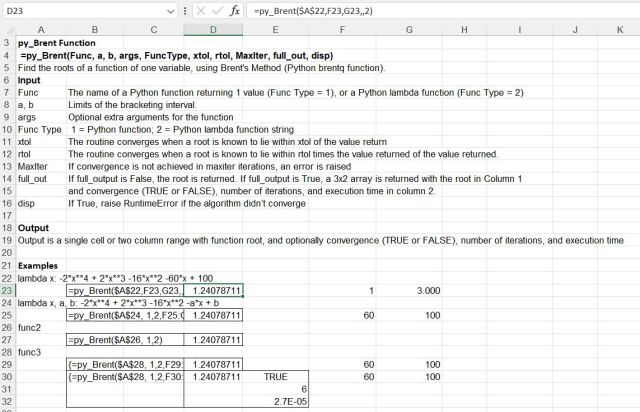The height and width of the screenshot is (412, 640).
Task: Click cell containing TRUE in row 30
Action: 277,378
